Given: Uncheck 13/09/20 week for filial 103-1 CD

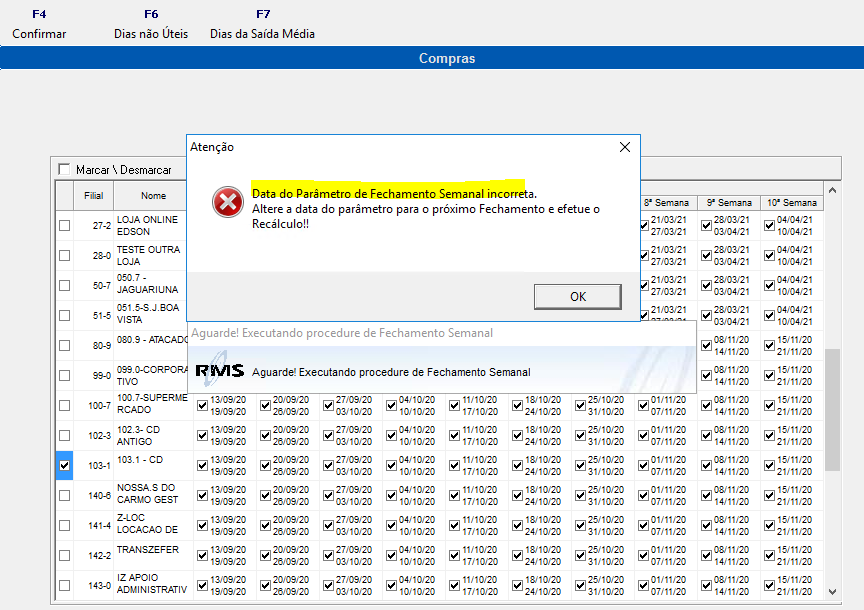Looking at the screenshot, I should (x=202, y=466).
